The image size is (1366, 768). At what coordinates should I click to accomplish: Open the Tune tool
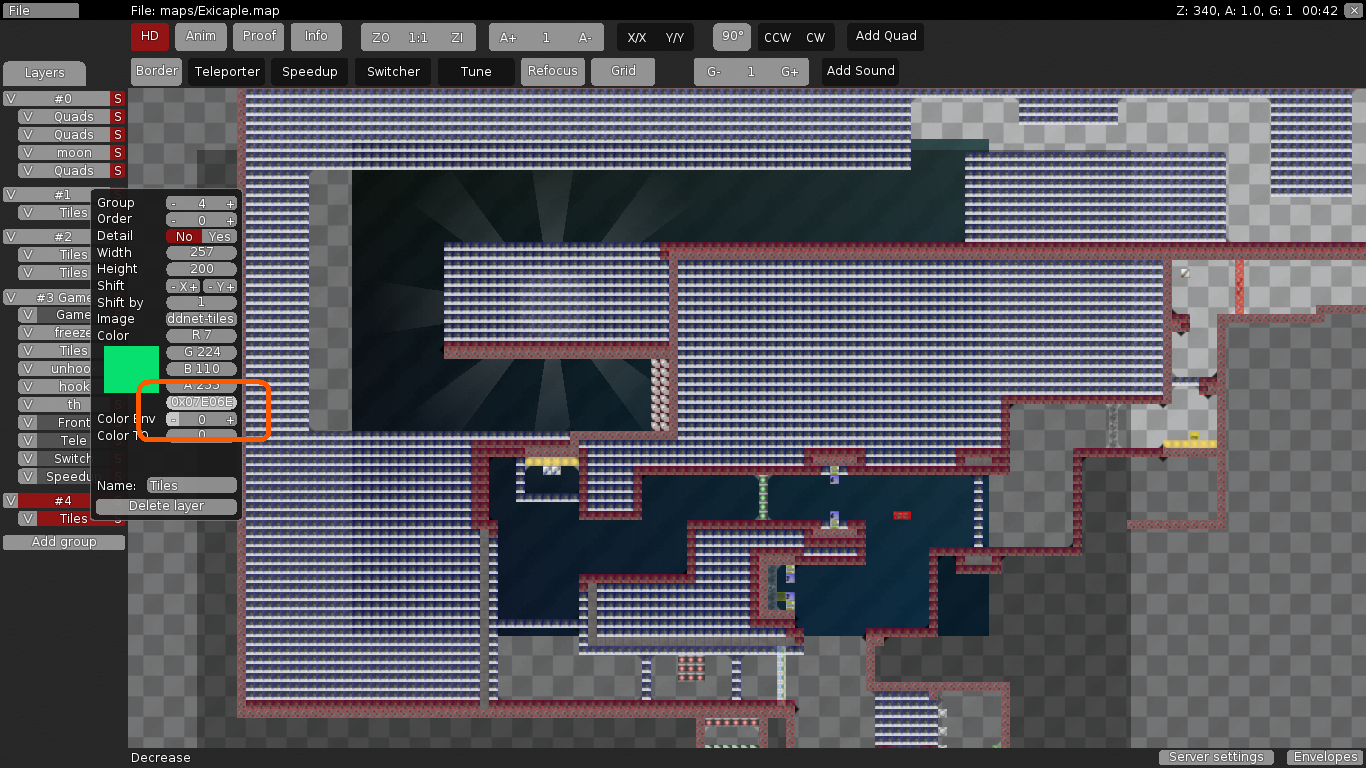pos(475,71)
